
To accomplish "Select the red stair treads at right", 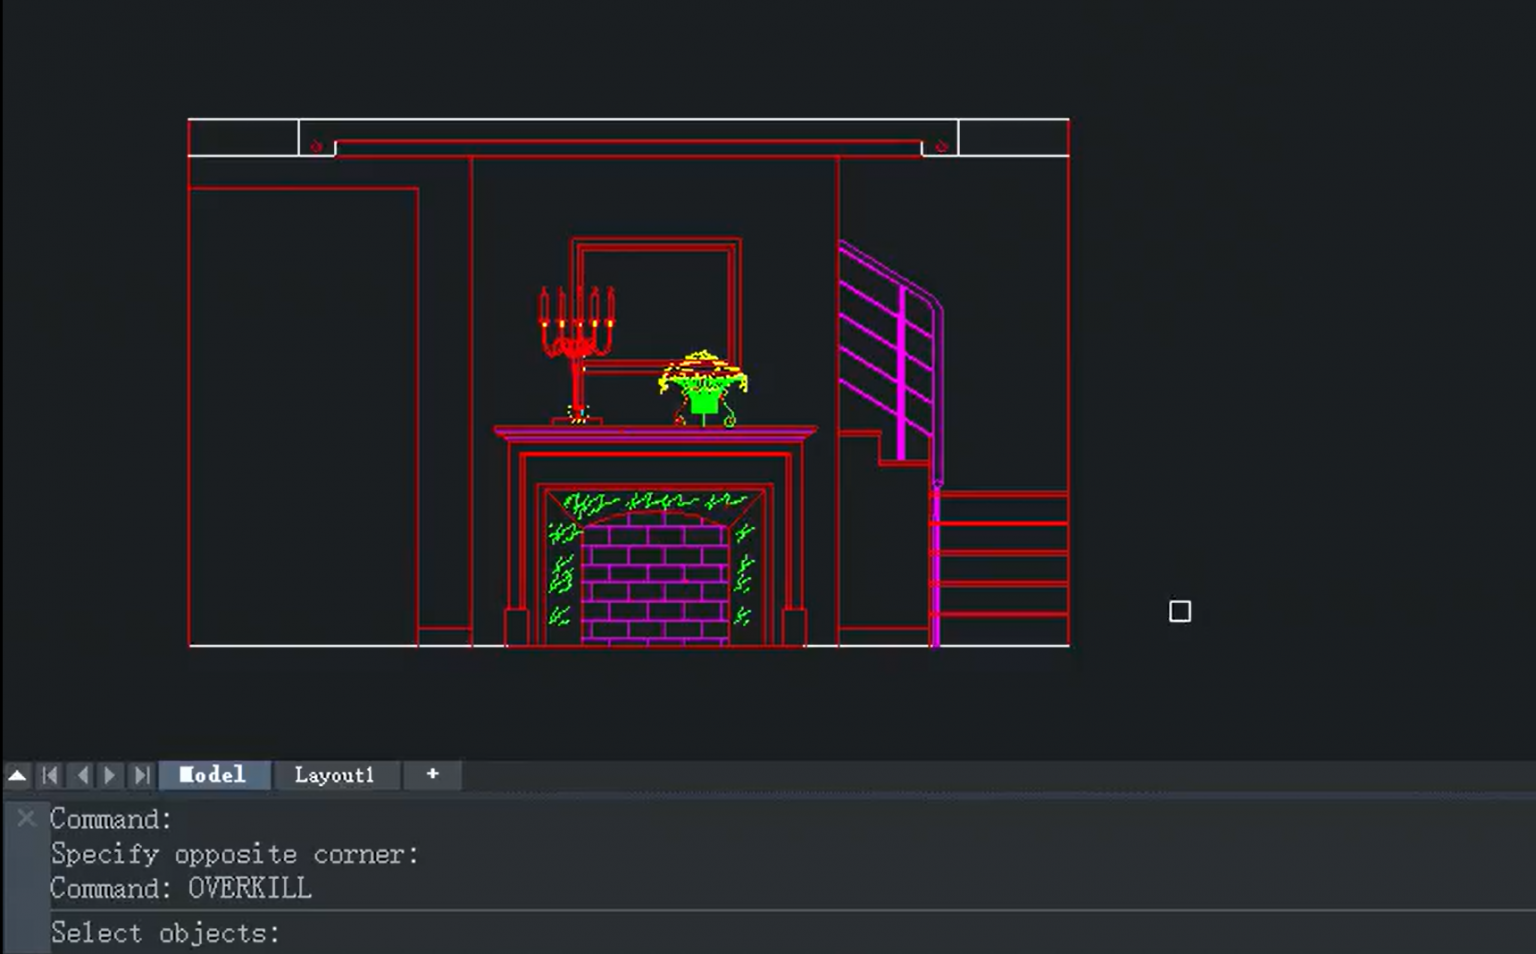I will (x=1003, y=553).
